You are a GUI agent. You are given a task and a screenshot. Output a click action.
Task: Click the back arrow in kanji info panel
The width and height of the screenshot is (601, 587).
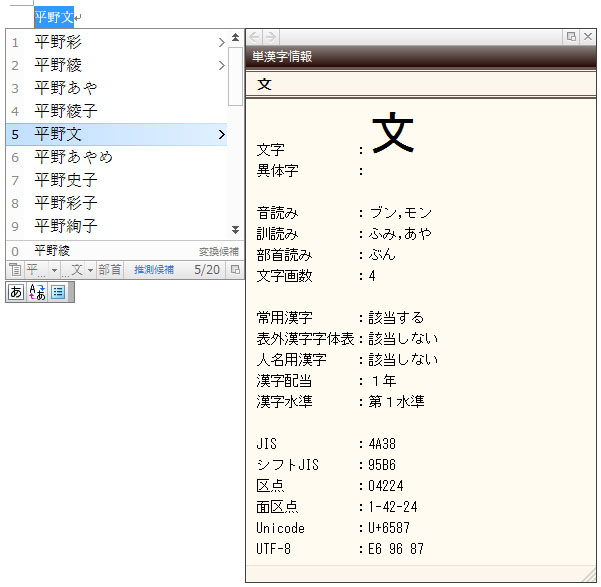pyautogui.click(x=255, y=37)
